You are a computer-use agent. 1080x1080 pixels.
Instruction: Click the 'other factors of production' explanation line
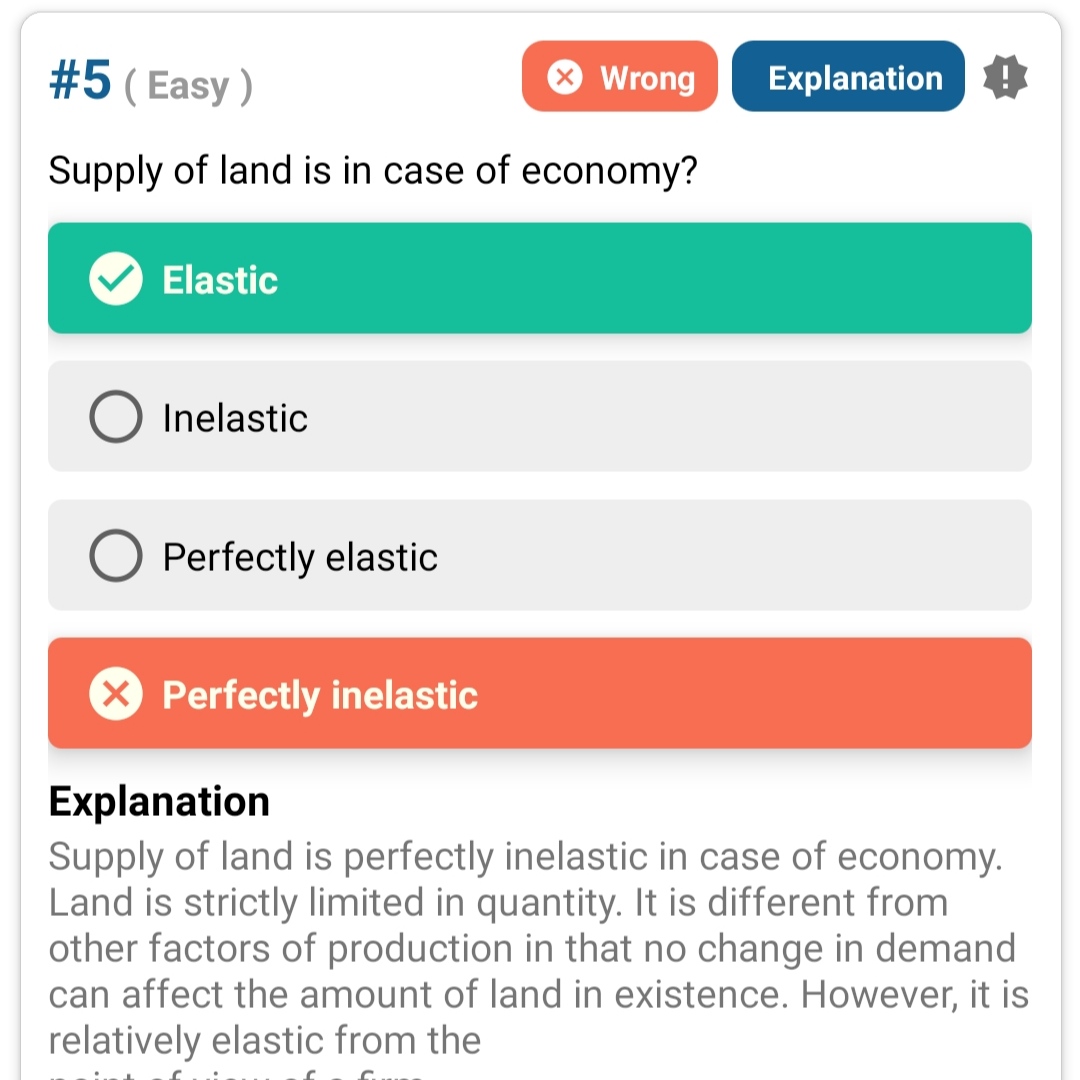[531, 949]
